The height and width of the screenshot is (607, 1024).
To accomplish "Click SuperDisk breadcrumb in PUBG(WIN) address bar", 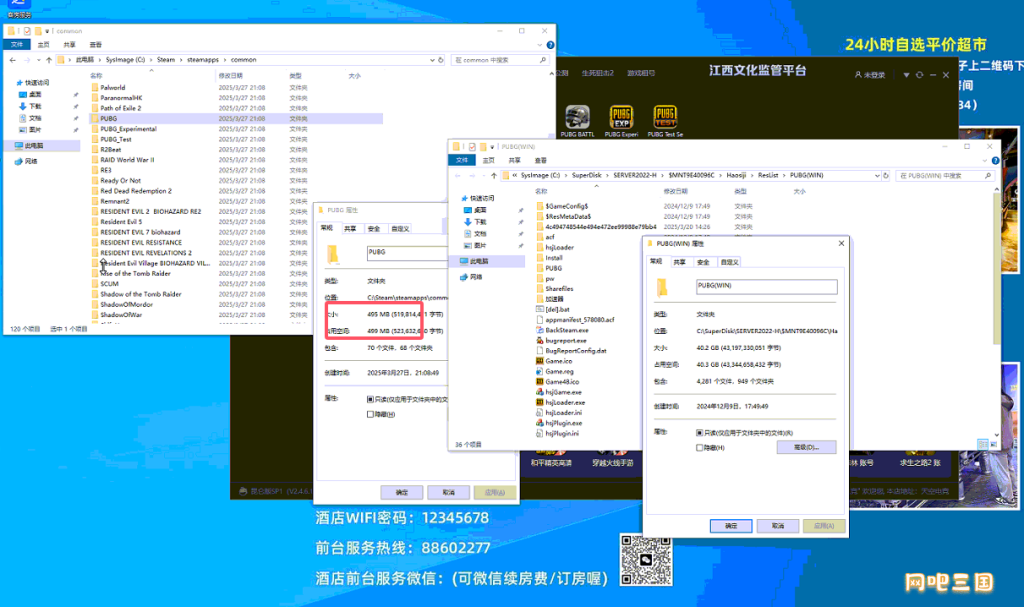I will (586, 176).
